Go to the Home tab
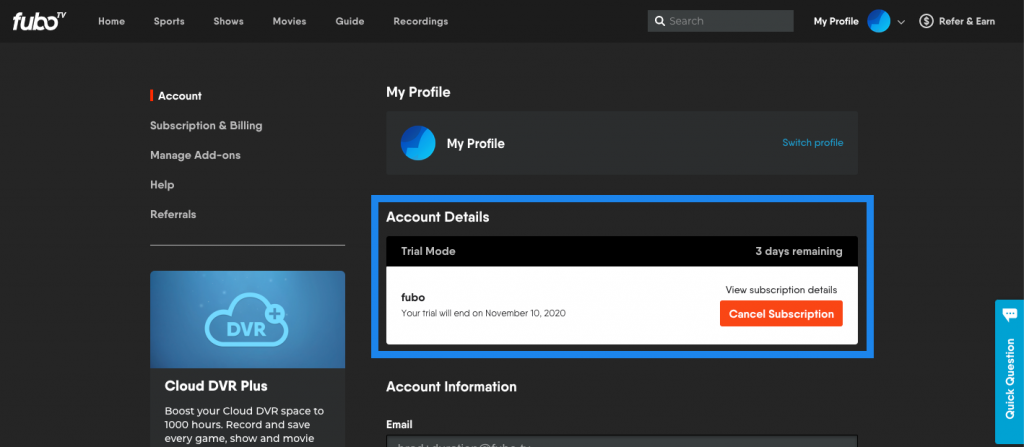The width and height of the screenshot is (1024, 447). click(112, 21)
